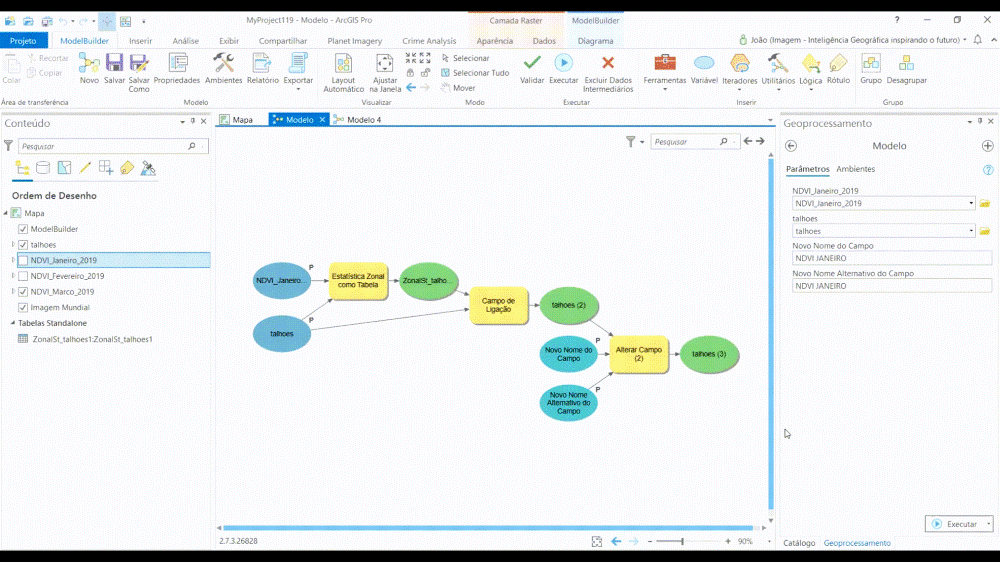Image resolution: width=1000 pixels, height=562 pixels.
Task: Click Excluir Dados Intermediários icon
Action: [608, 64]
